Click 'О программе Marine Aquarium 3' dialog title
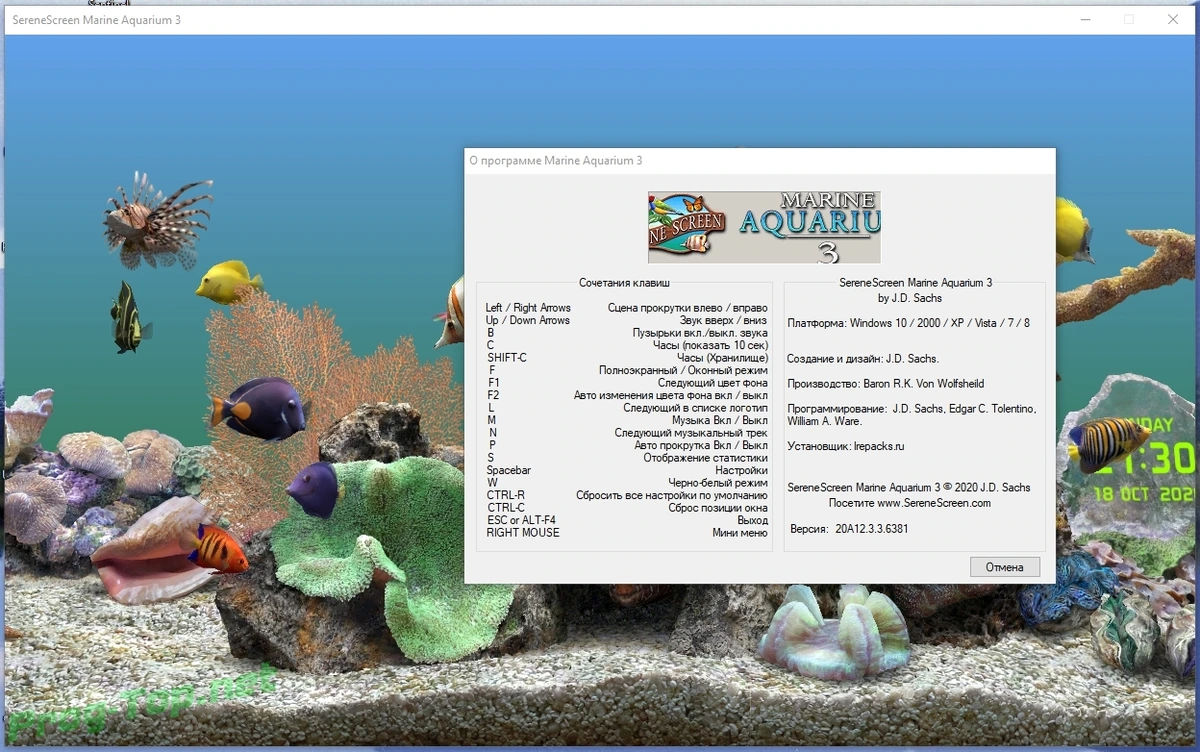Viewport: 1200px width, 752px height. point(556,160)
